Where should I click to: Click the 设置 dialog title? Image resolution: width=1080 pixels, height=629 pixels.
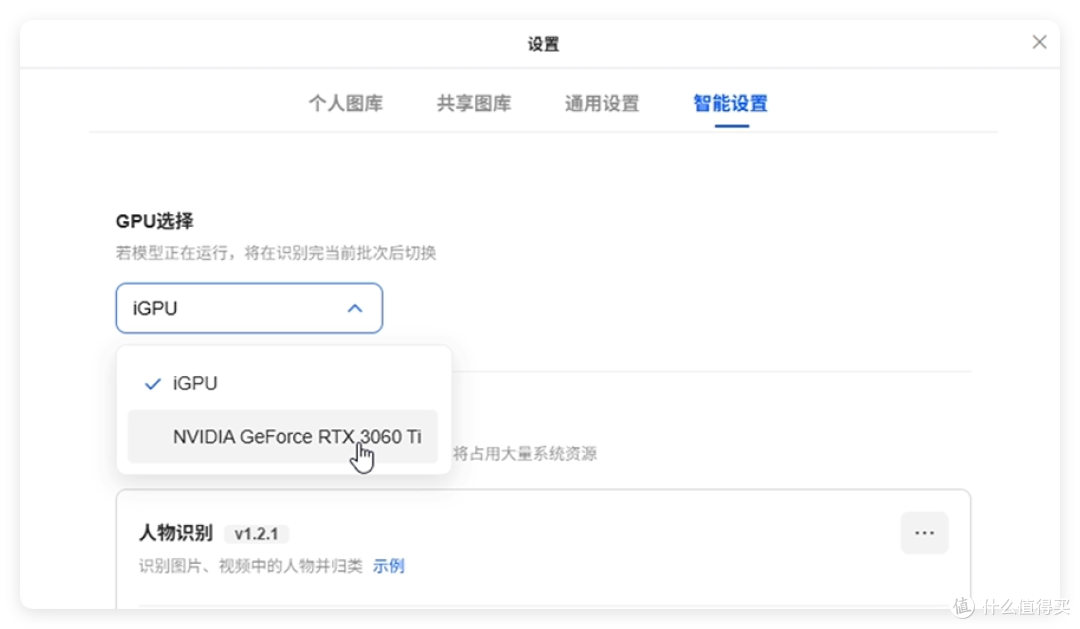pos(543,44)
